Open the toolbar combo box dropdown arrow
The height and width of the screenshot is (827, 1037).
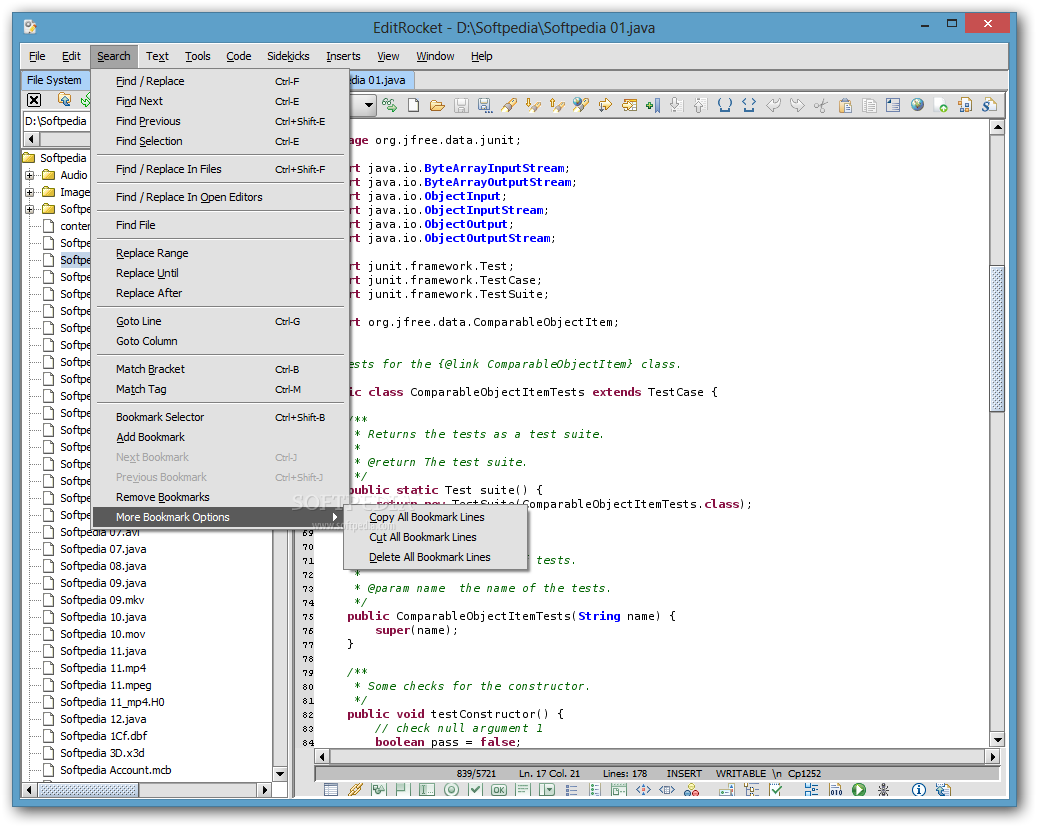point(368,105)
